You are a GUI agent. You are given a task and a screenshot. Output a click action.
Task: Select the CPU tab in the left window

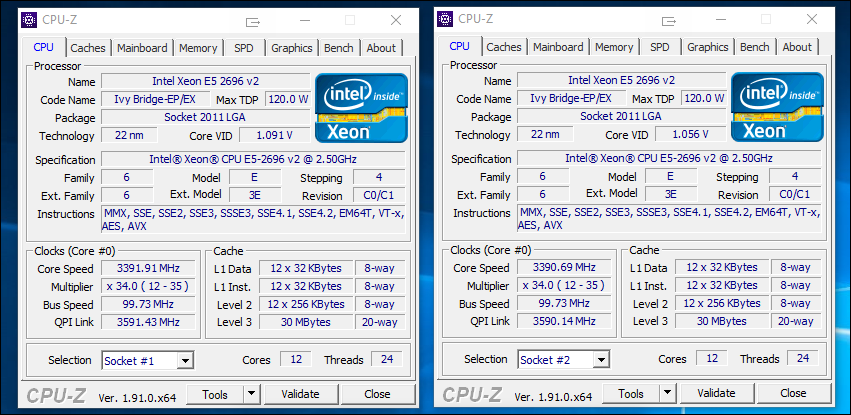pyautogui.click(x=43, y=47)
